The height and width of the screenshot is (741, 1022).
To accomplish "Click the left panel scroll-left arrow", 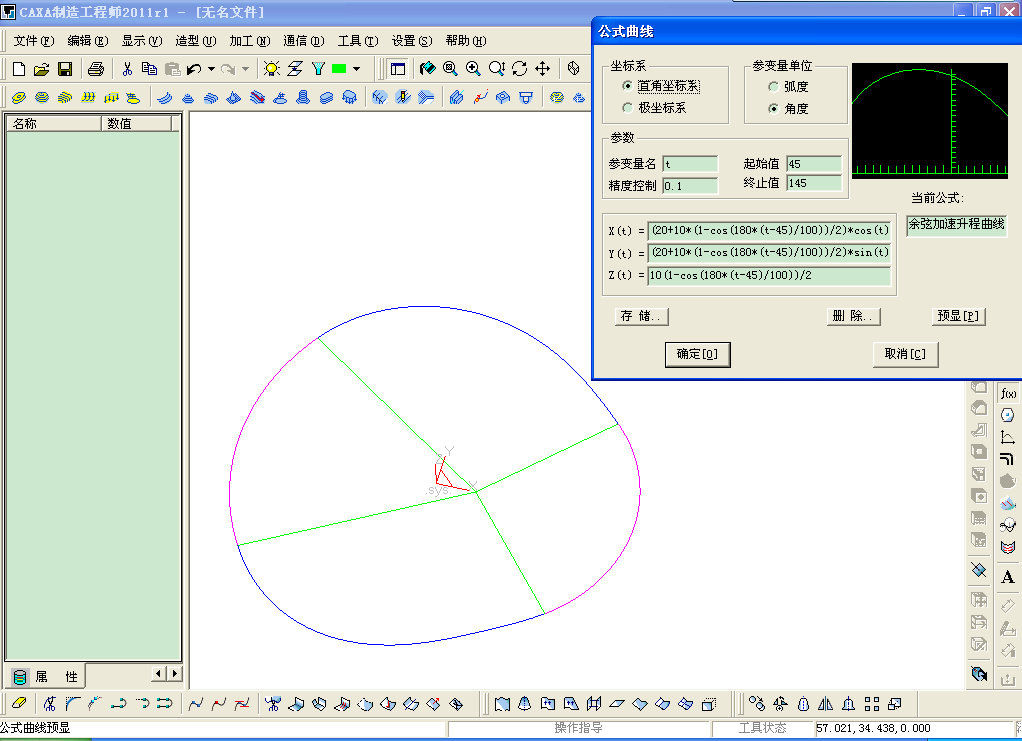I will [159, 673].
